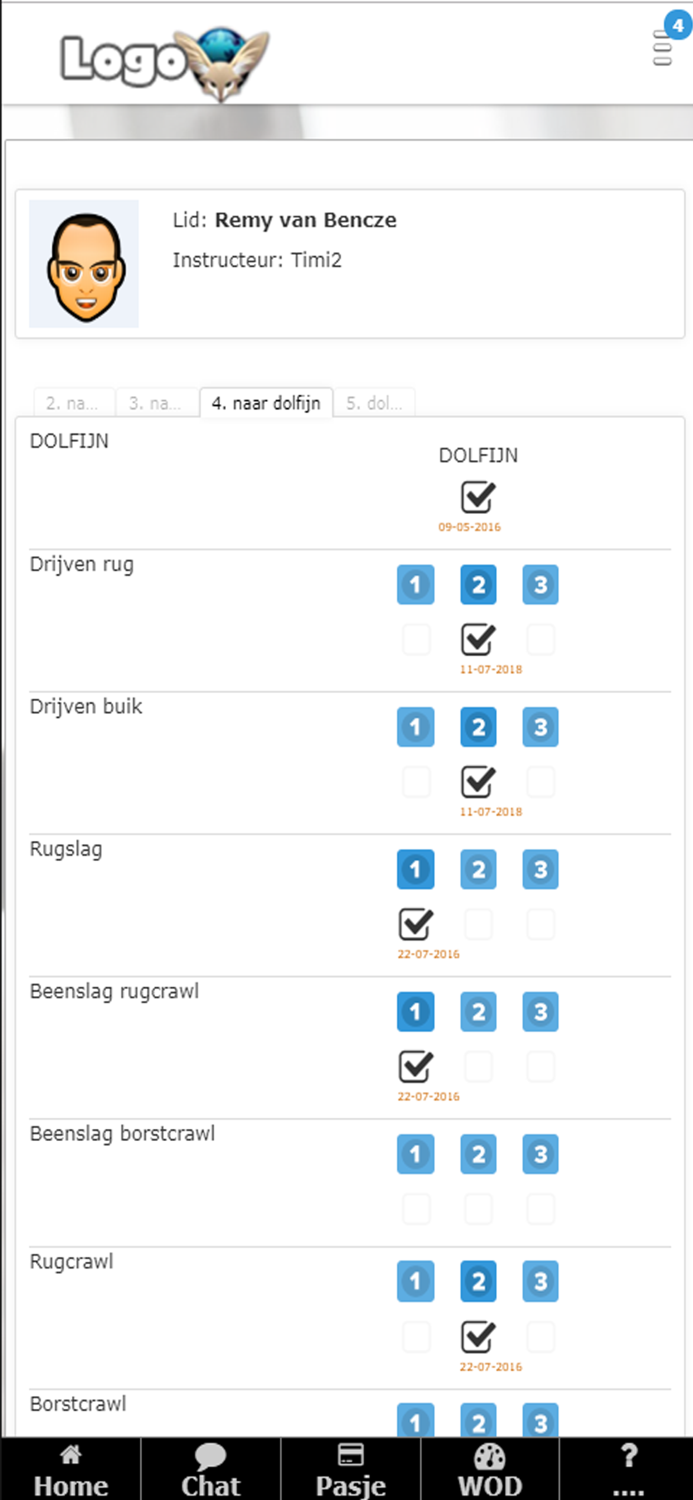Open the '2. na...' tab
693x1500 pixels.
(72, 402)
